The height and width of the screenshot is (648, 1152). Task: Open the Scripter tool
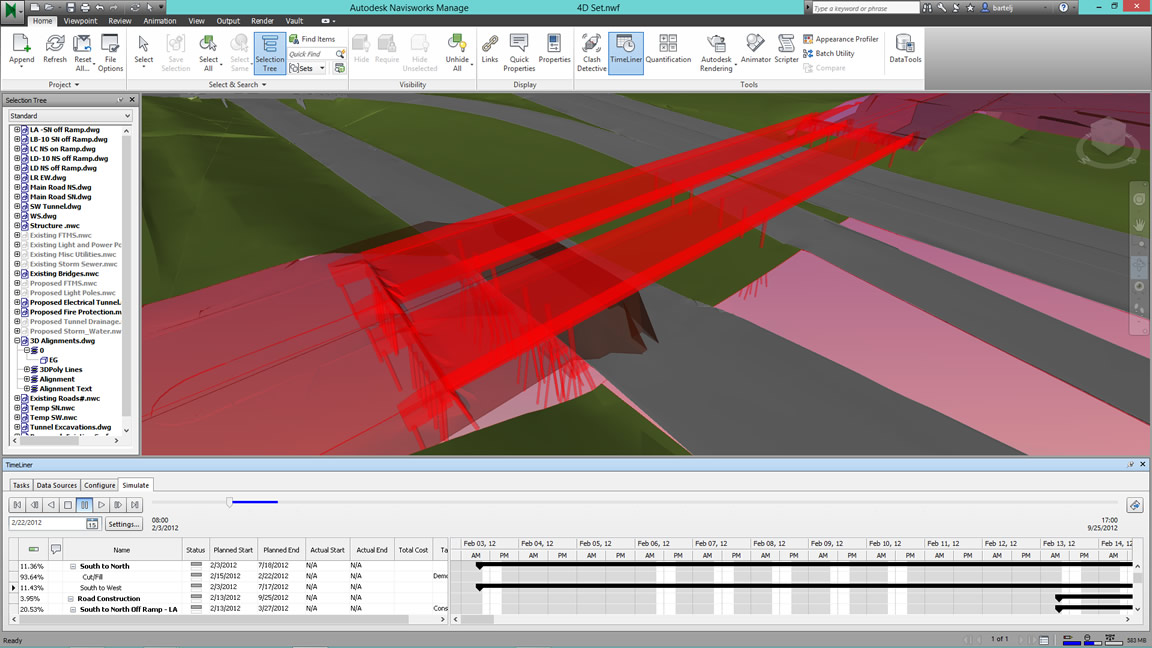(x=786, y=51)
